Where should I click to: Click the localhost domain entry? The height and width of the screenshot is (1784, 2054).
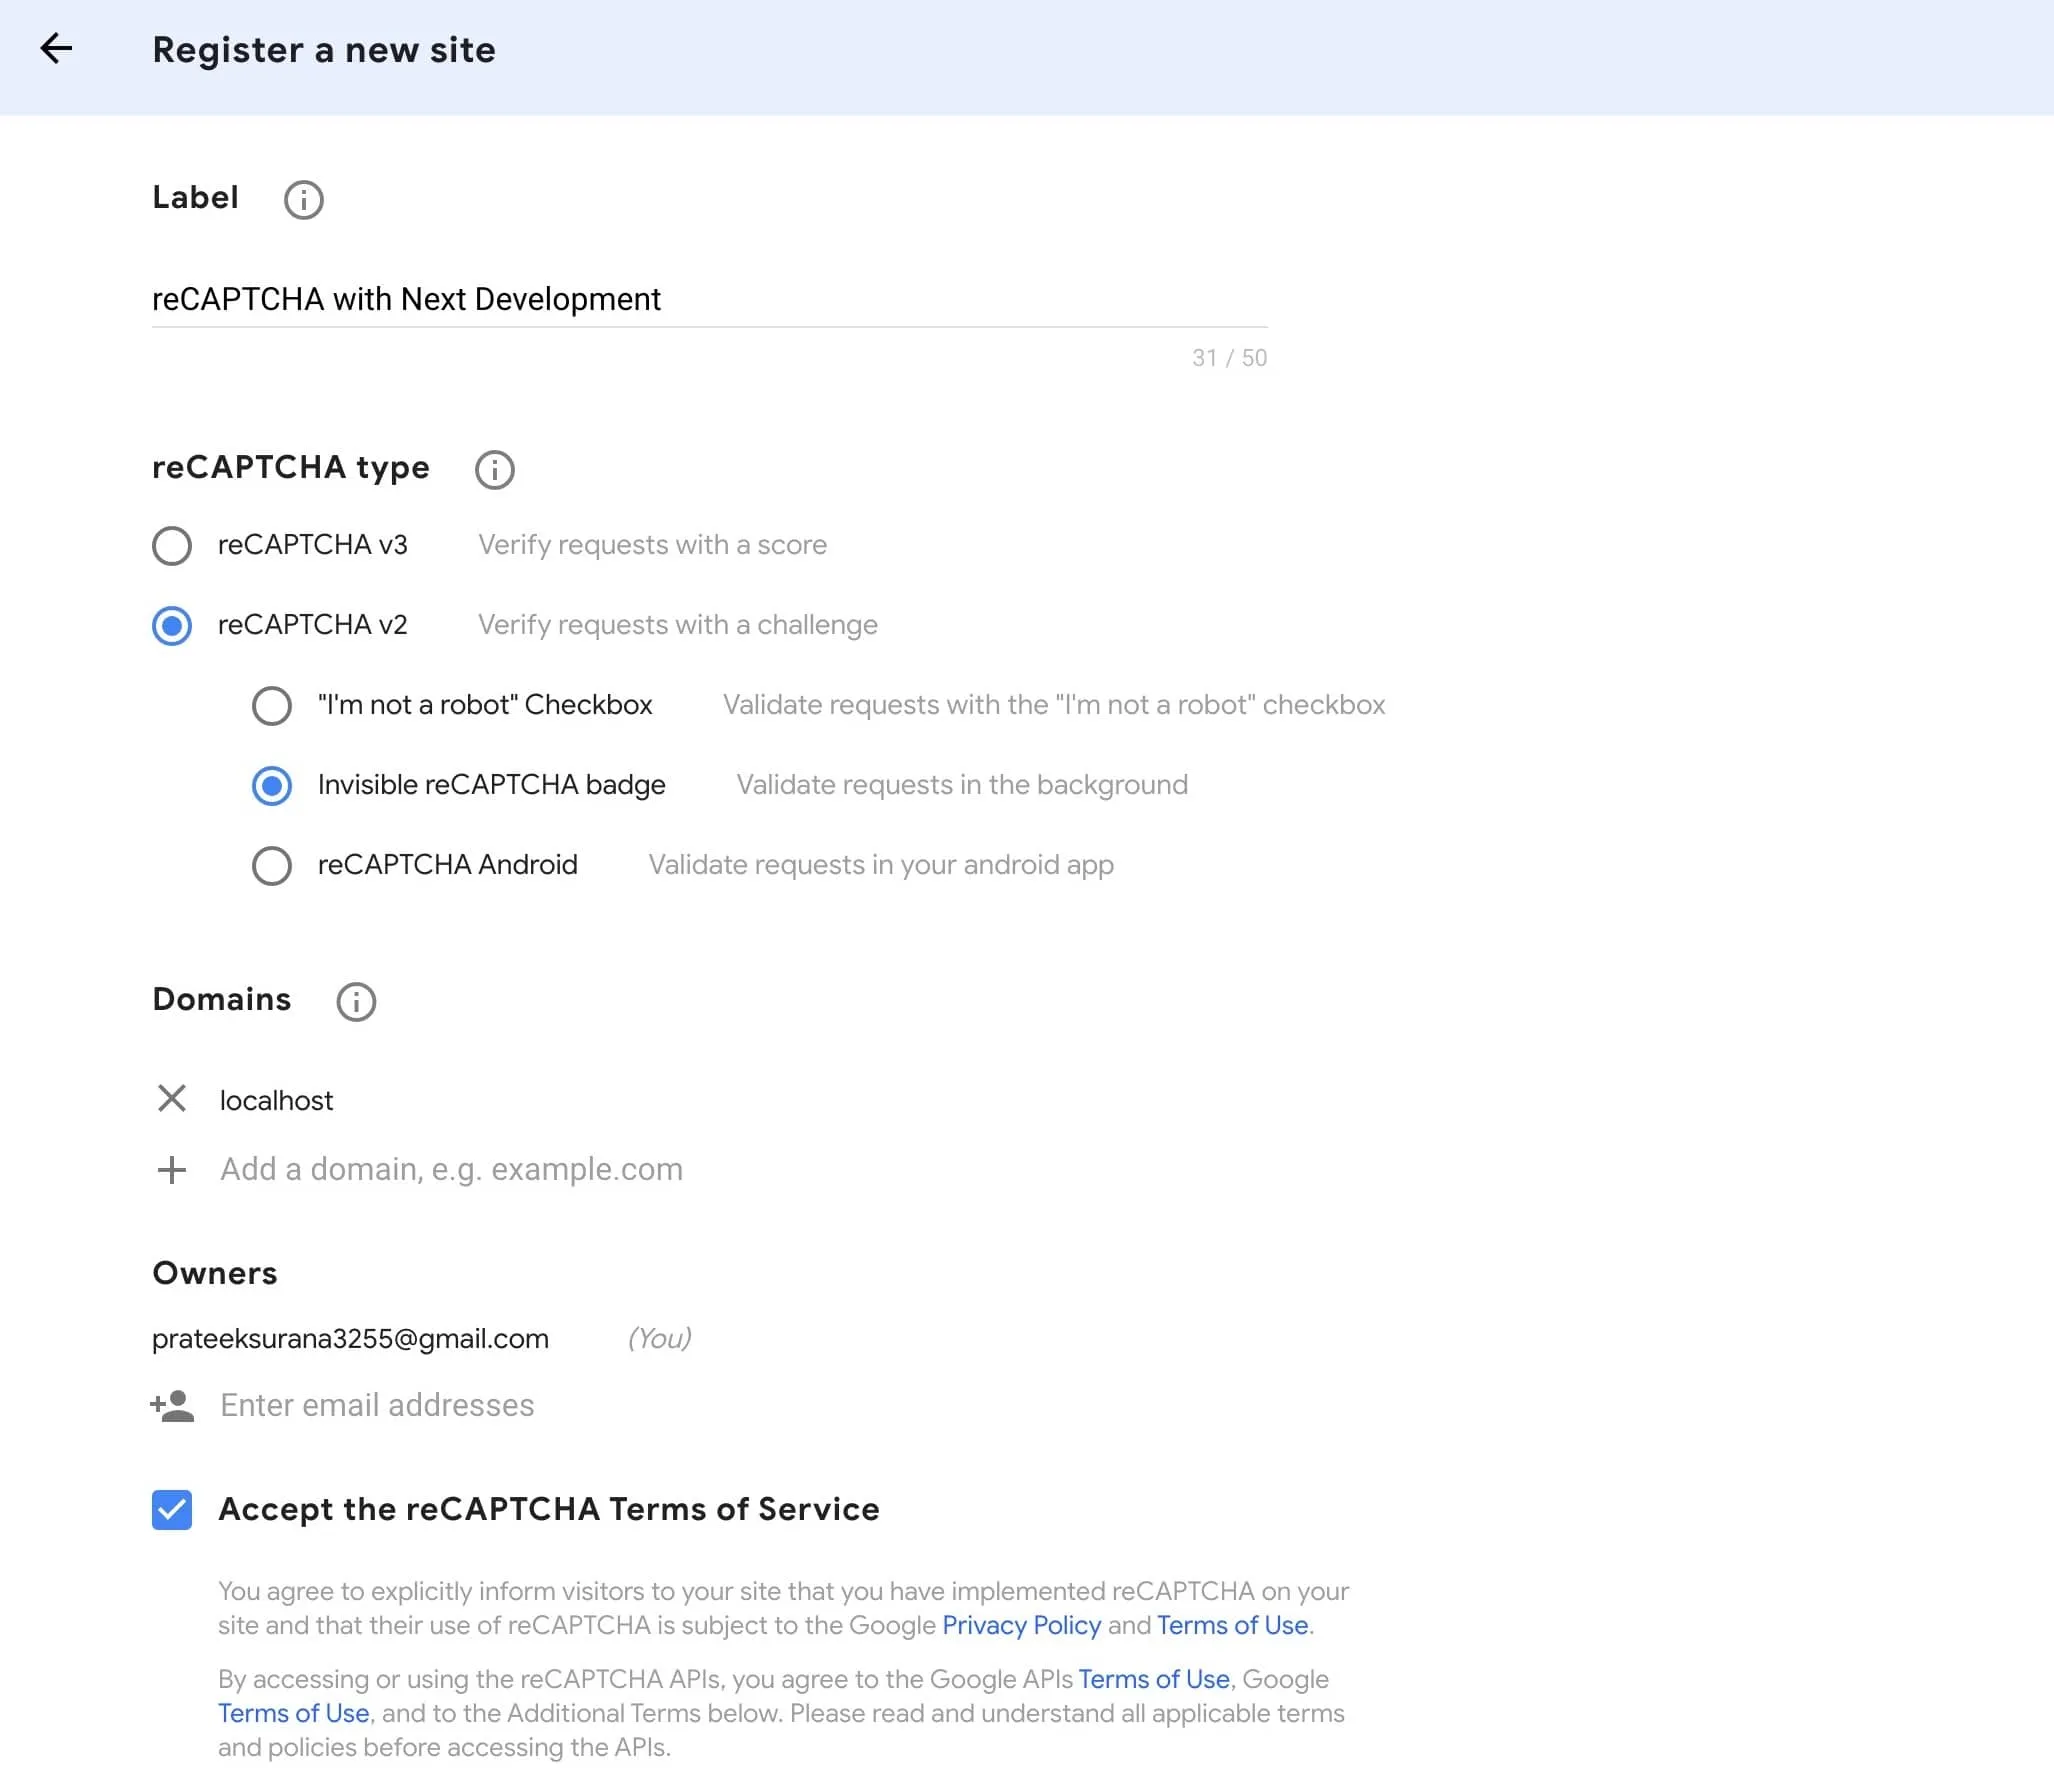click(276, 1100)
